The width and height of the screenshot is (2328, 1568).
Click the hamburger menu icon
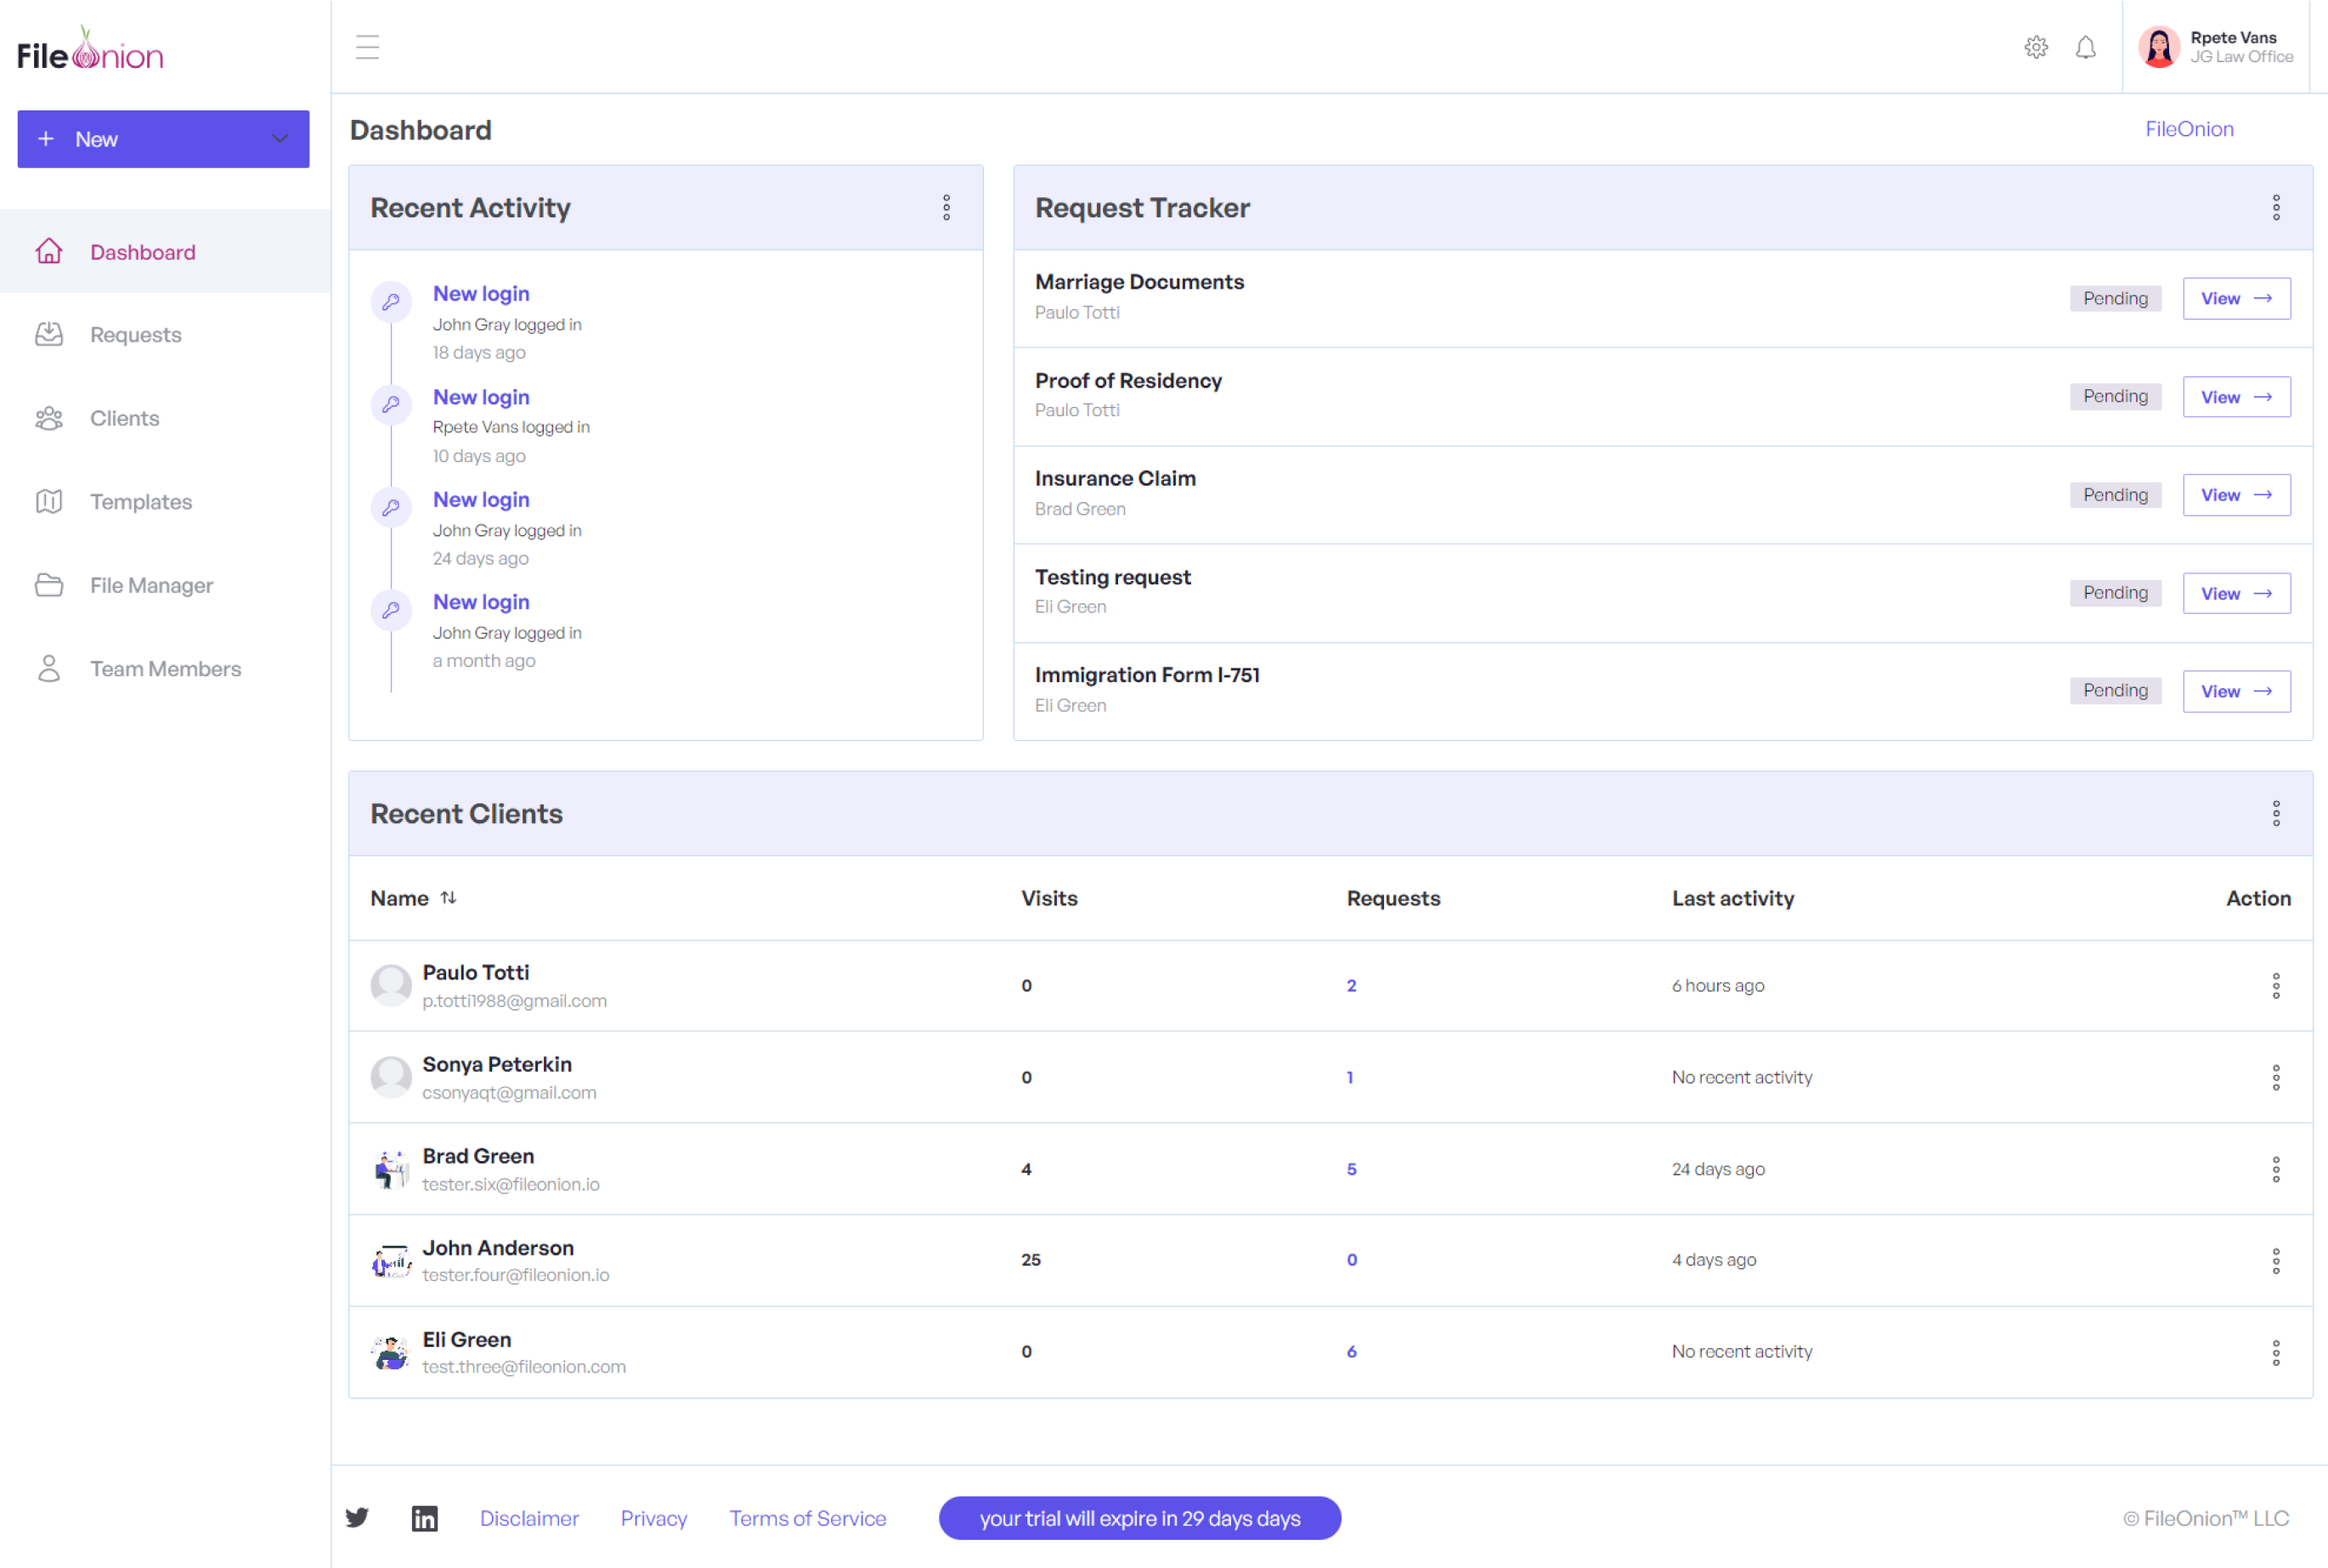click(367, 47)
